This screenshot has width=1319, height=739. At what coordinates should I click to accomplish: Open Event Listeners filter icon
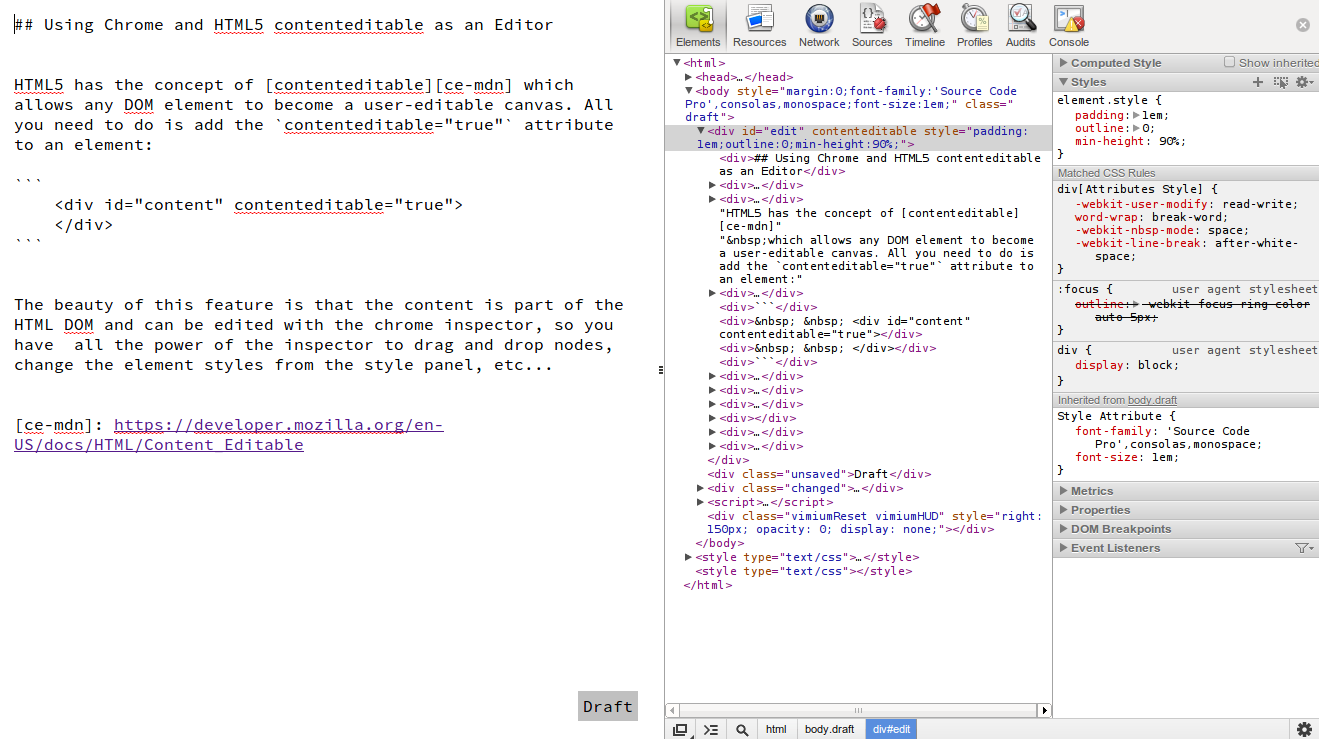[x=1304, y=548]
